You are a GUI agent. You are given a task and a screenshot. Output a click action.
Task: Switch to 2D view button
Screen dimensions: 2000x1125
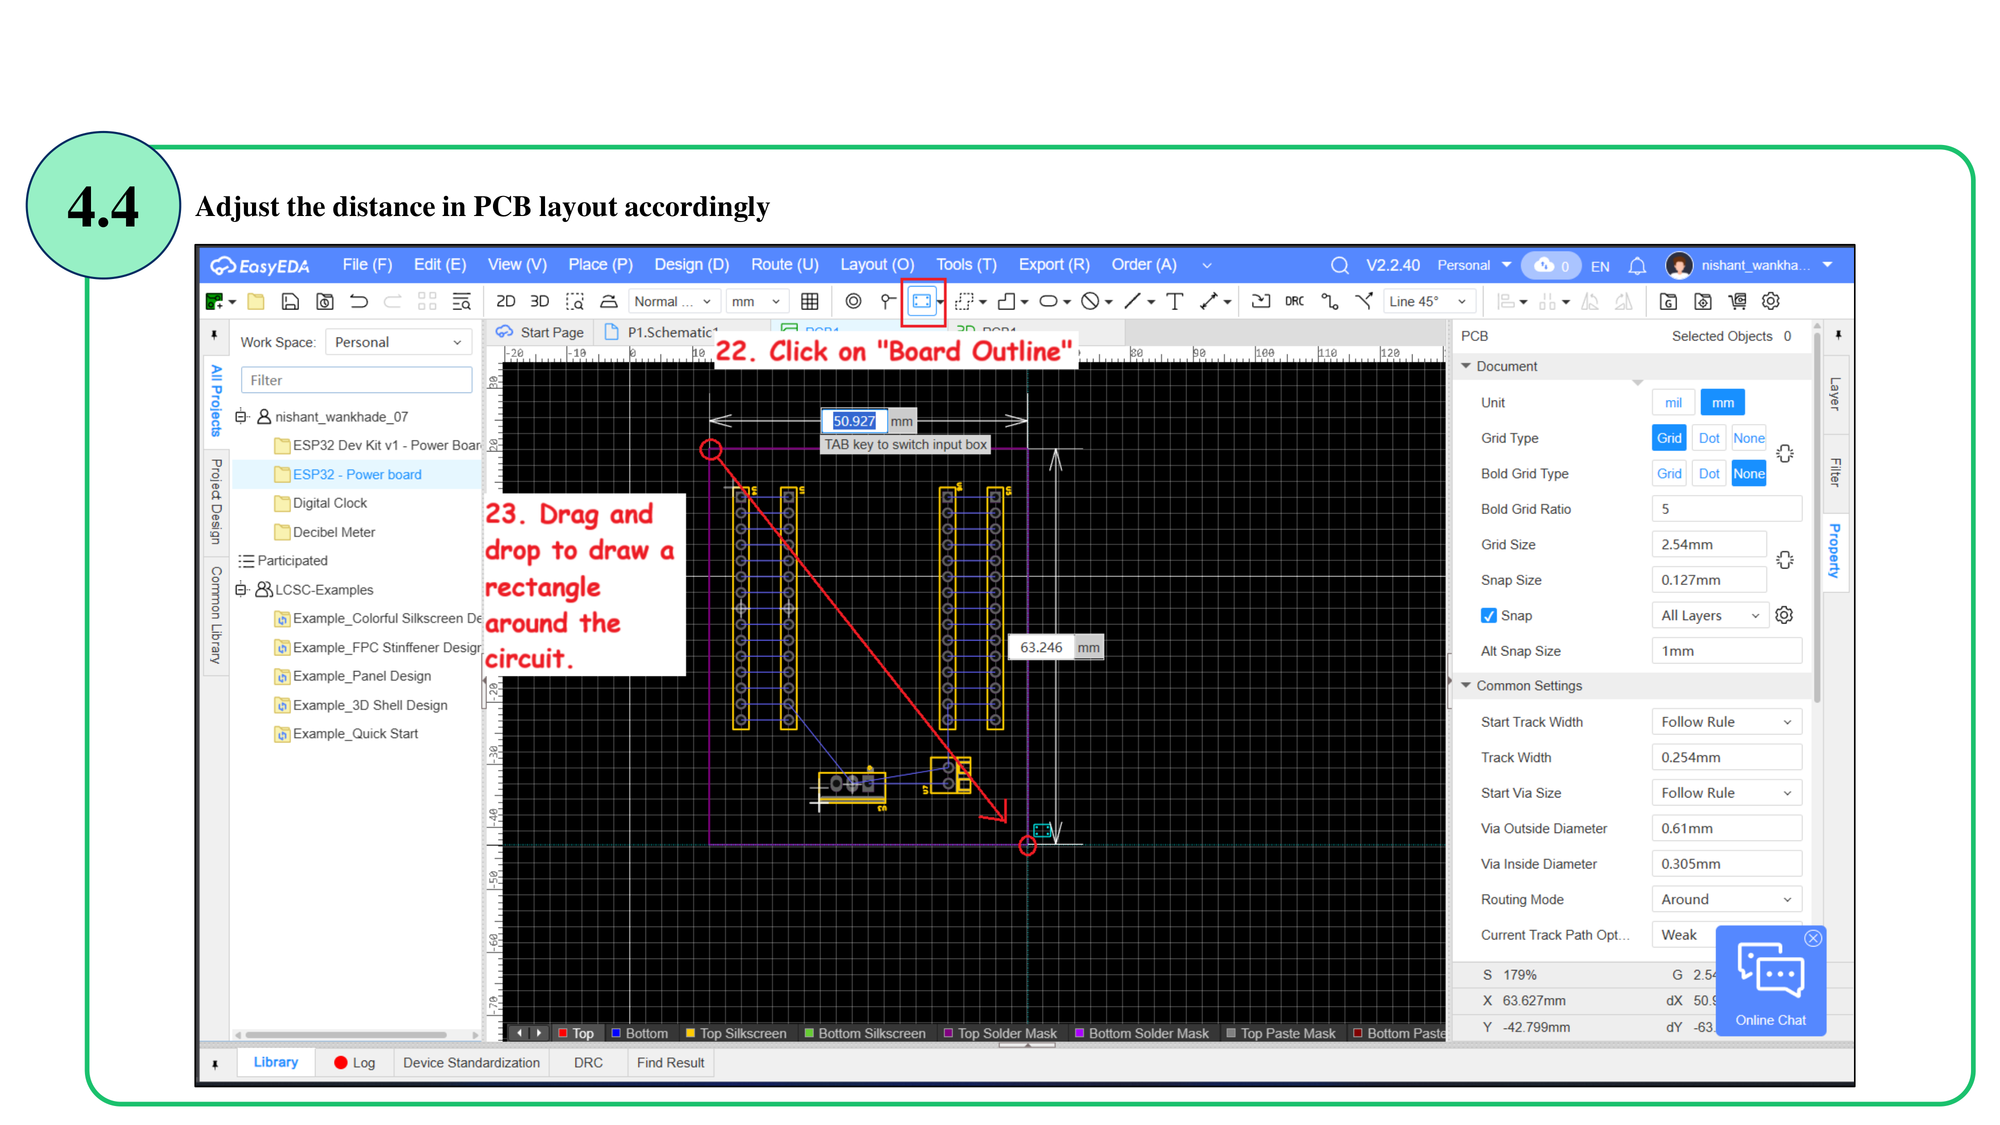(x=506, y=301)
